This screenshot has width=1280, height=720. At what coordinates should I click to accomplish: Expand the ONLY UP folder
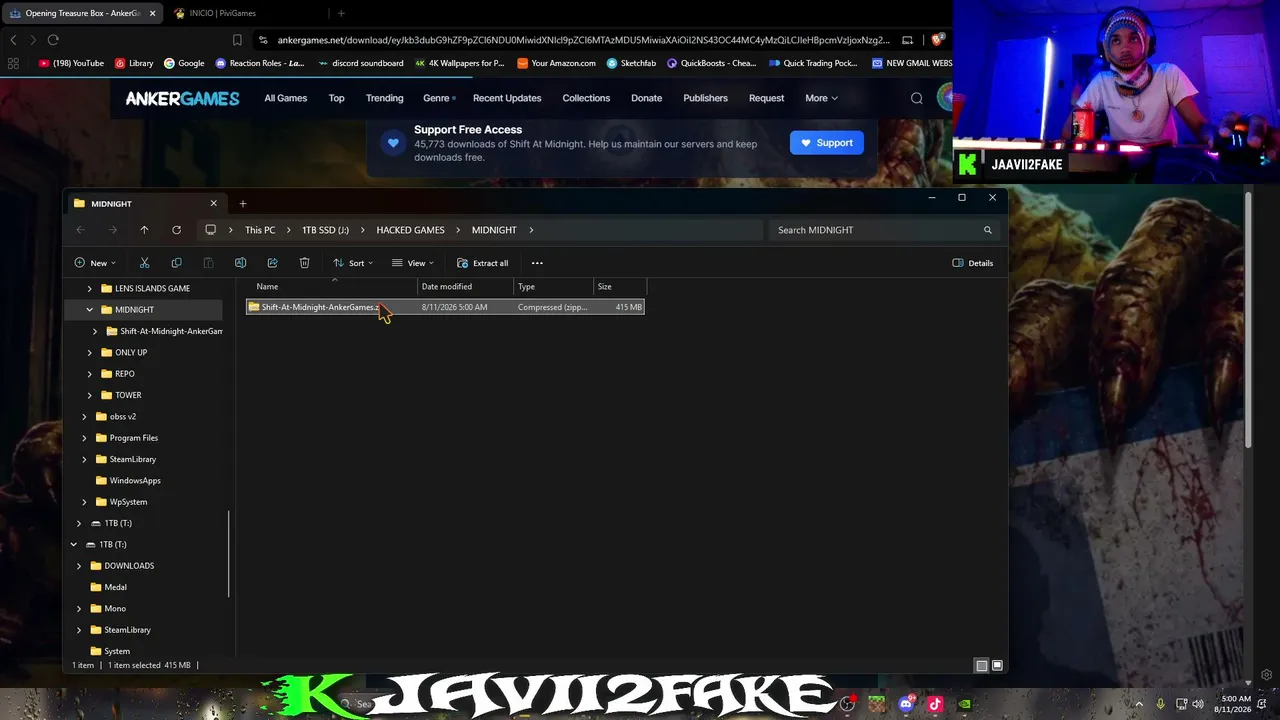(x=90, y=353)
